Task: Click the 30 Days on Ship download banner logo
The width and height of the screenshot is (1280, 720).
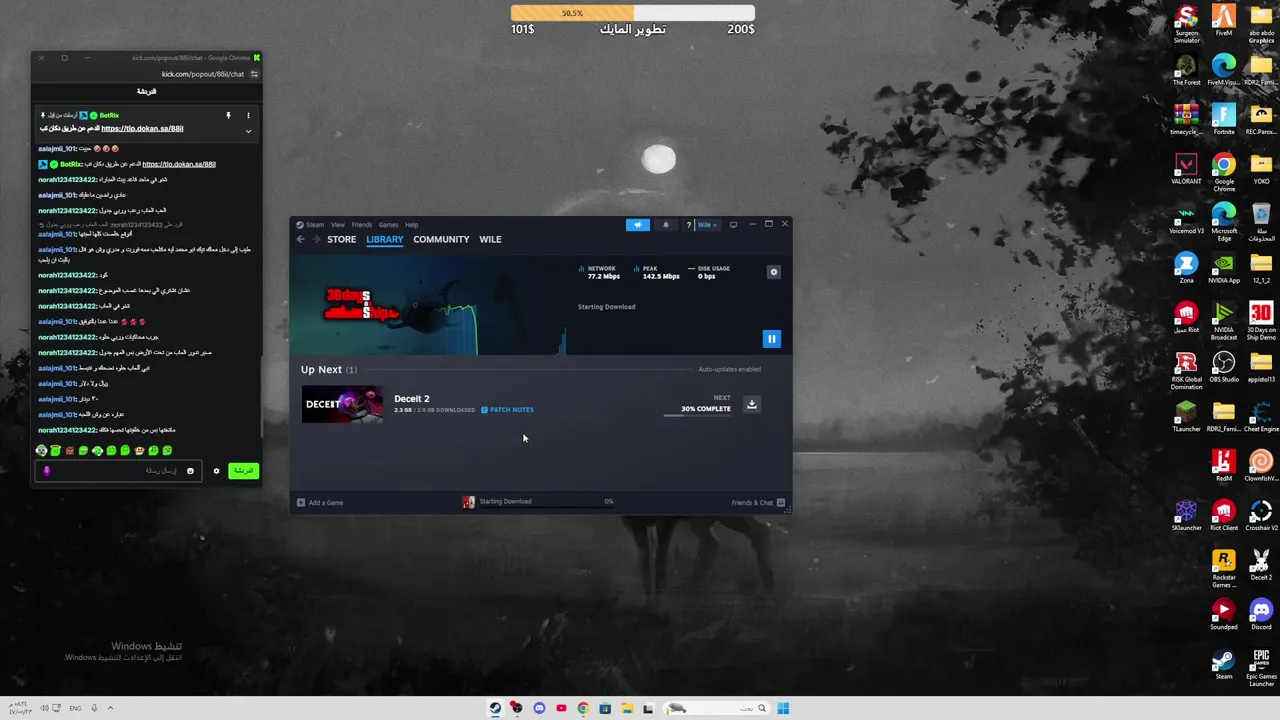Action: point(361,305)
